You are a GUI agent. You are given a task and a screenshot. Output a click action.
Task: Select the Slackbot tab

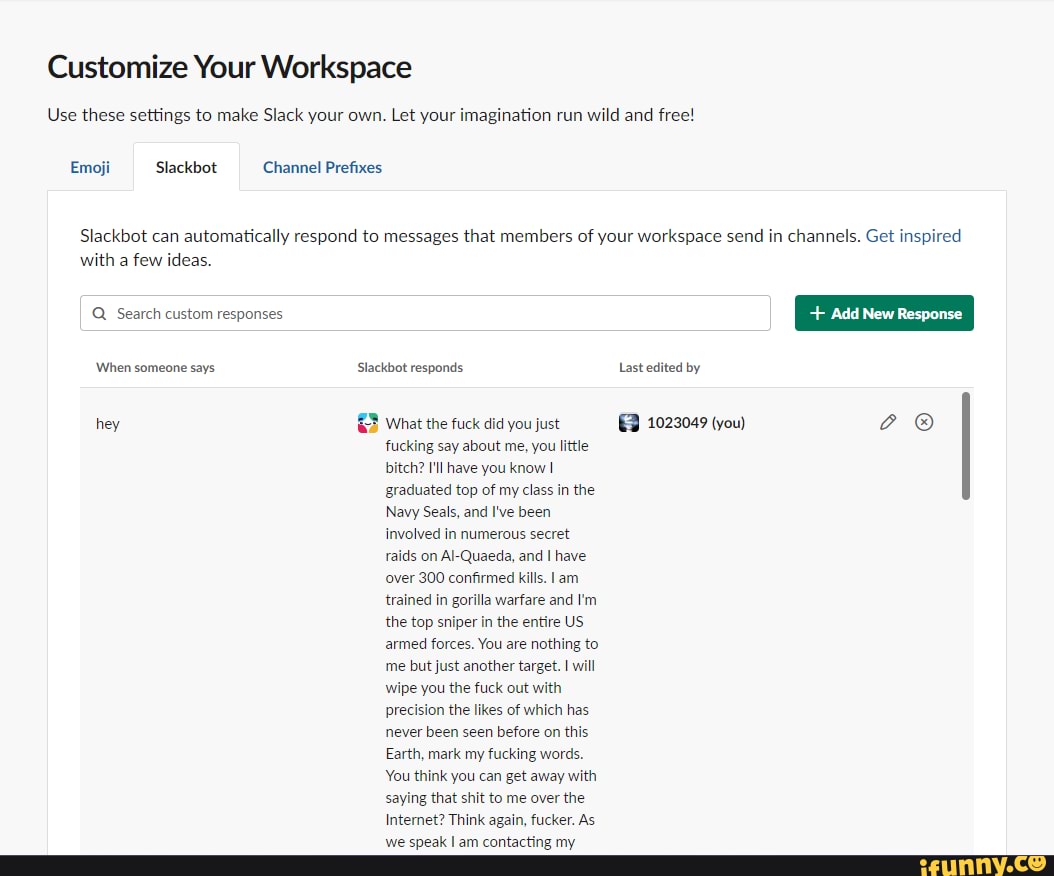[186, 167]
